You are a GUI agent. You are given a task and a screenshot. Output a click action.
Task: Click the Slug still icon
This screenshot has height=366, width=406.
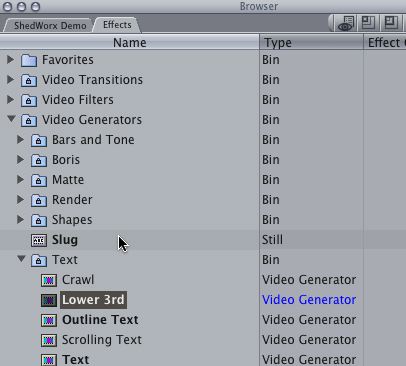(39, 240)
